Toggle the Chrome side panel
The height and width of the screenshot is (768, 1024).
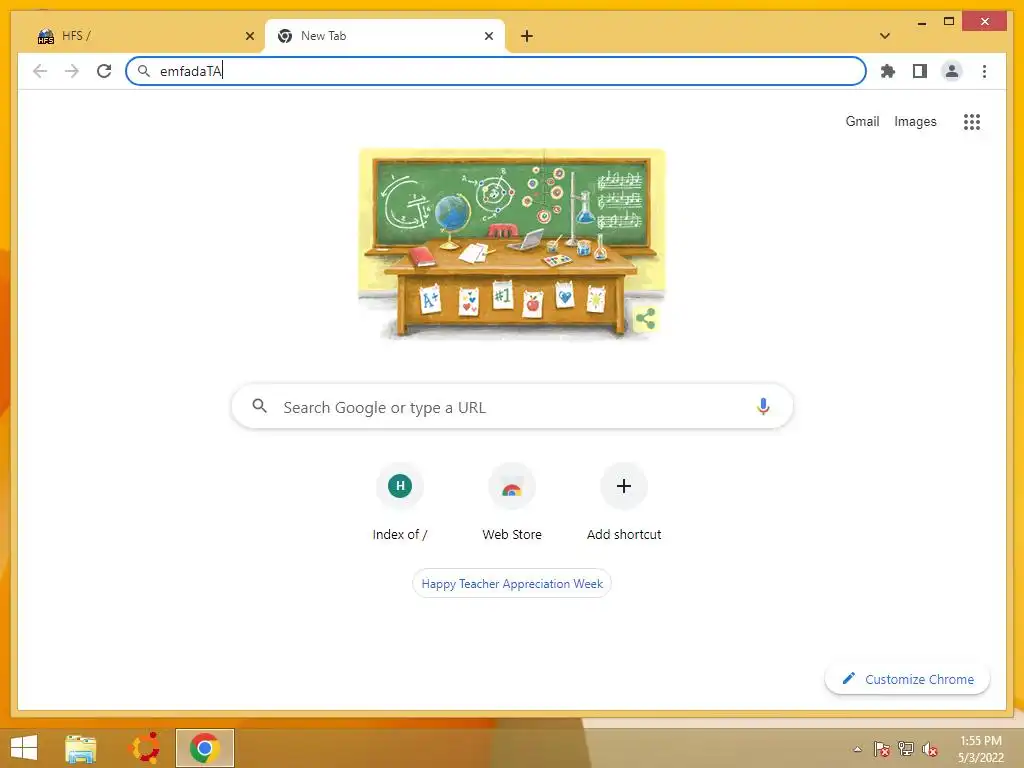point(920,71)
